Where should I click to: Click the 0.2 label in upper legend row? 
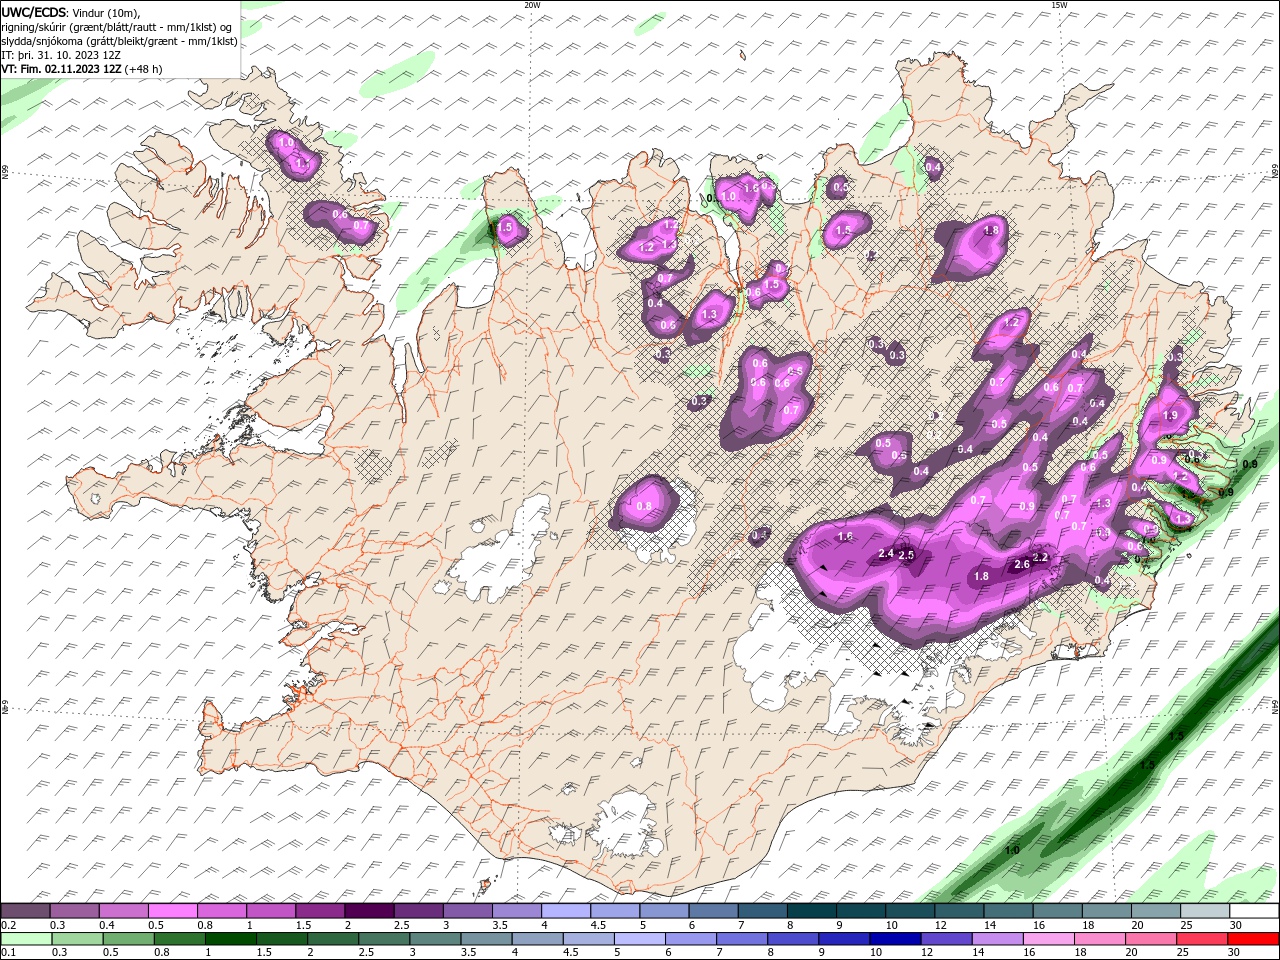click(8, 926)
